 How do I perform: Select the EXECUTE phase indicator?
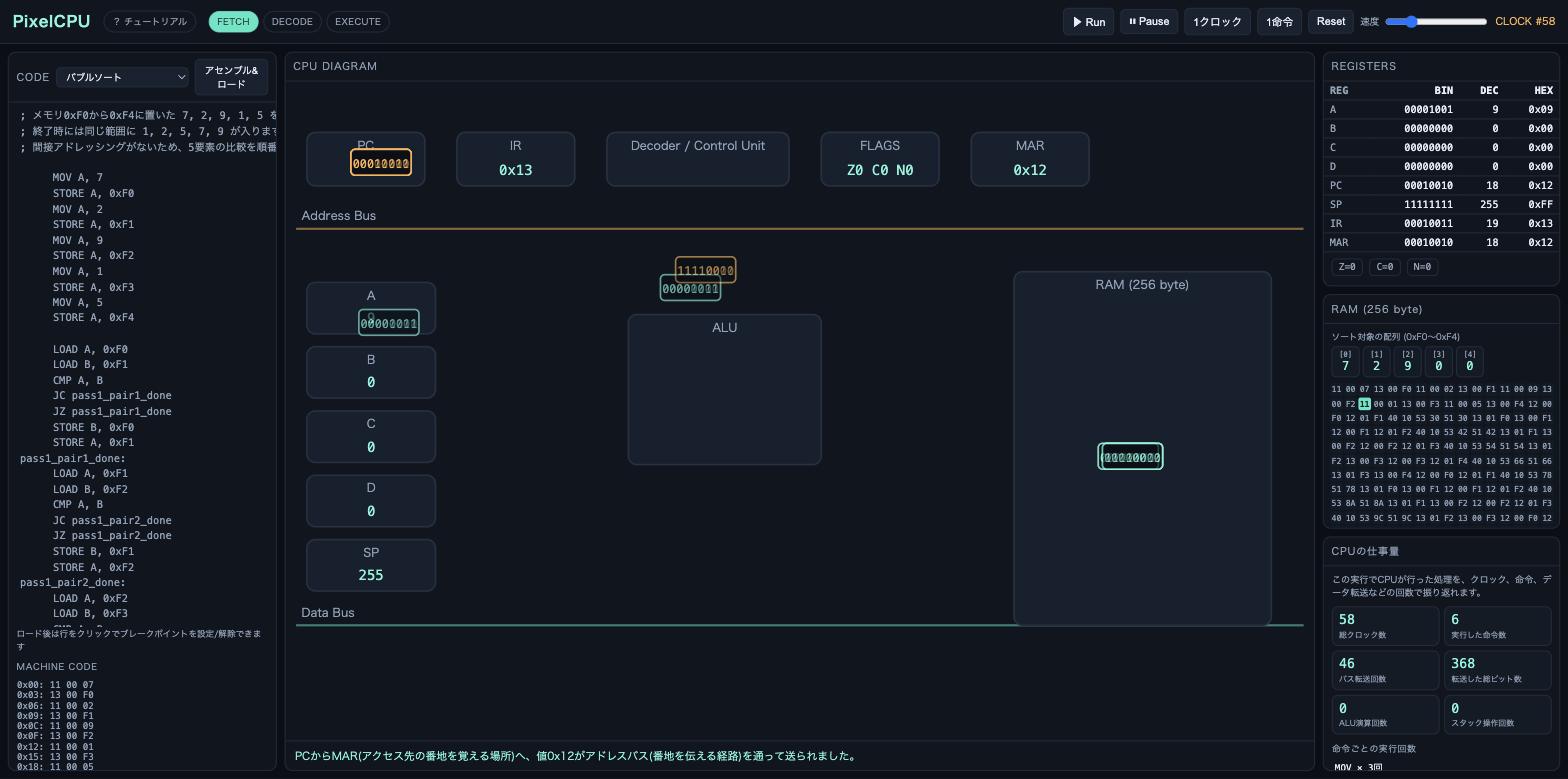[x=358, y=21]
